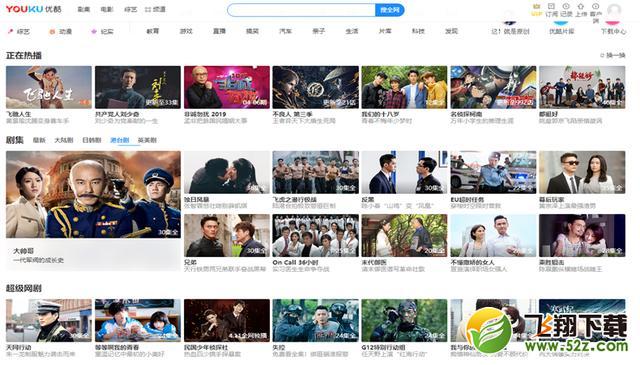Open the large 大帅哥 drama poster
The image size is (640, 365).
click(93, 194)
